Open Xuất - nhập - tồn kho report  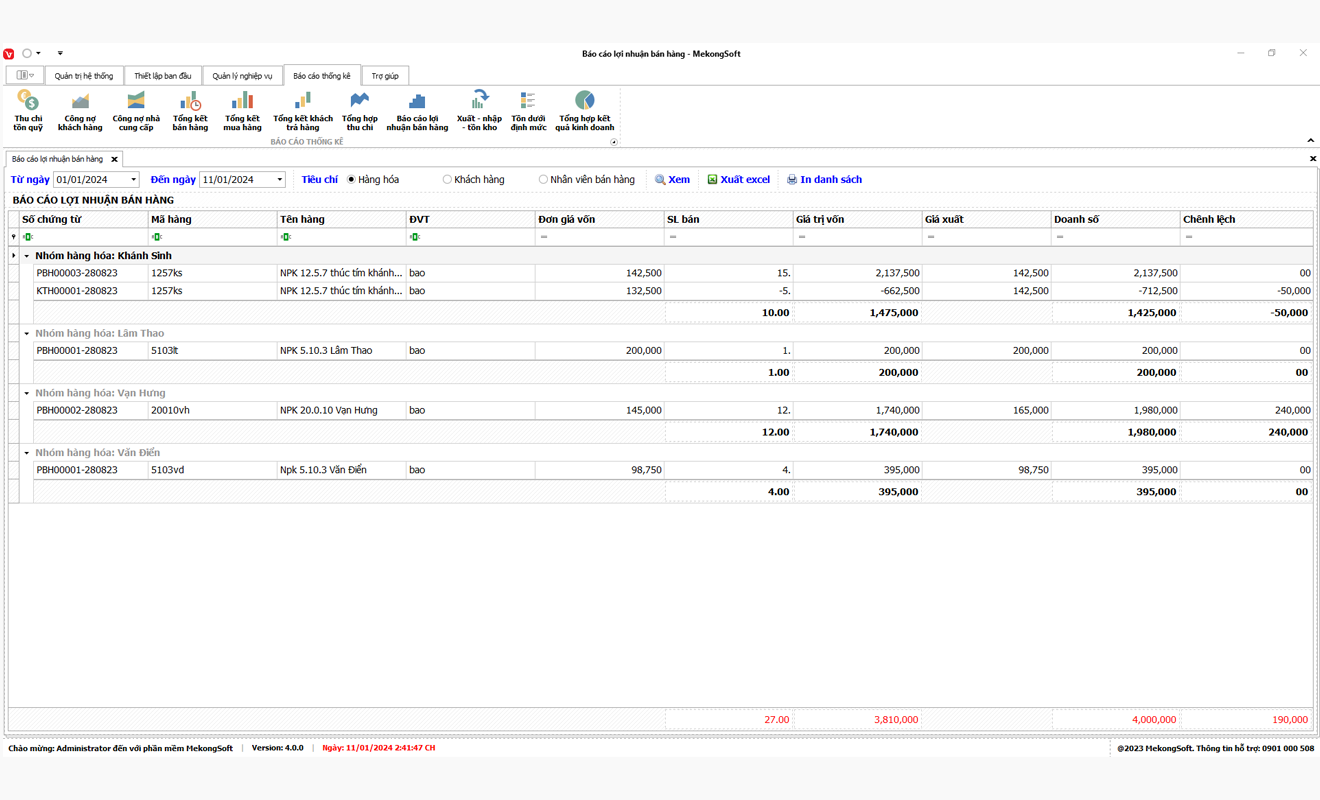pyautogui.click(x=479, y=110)
